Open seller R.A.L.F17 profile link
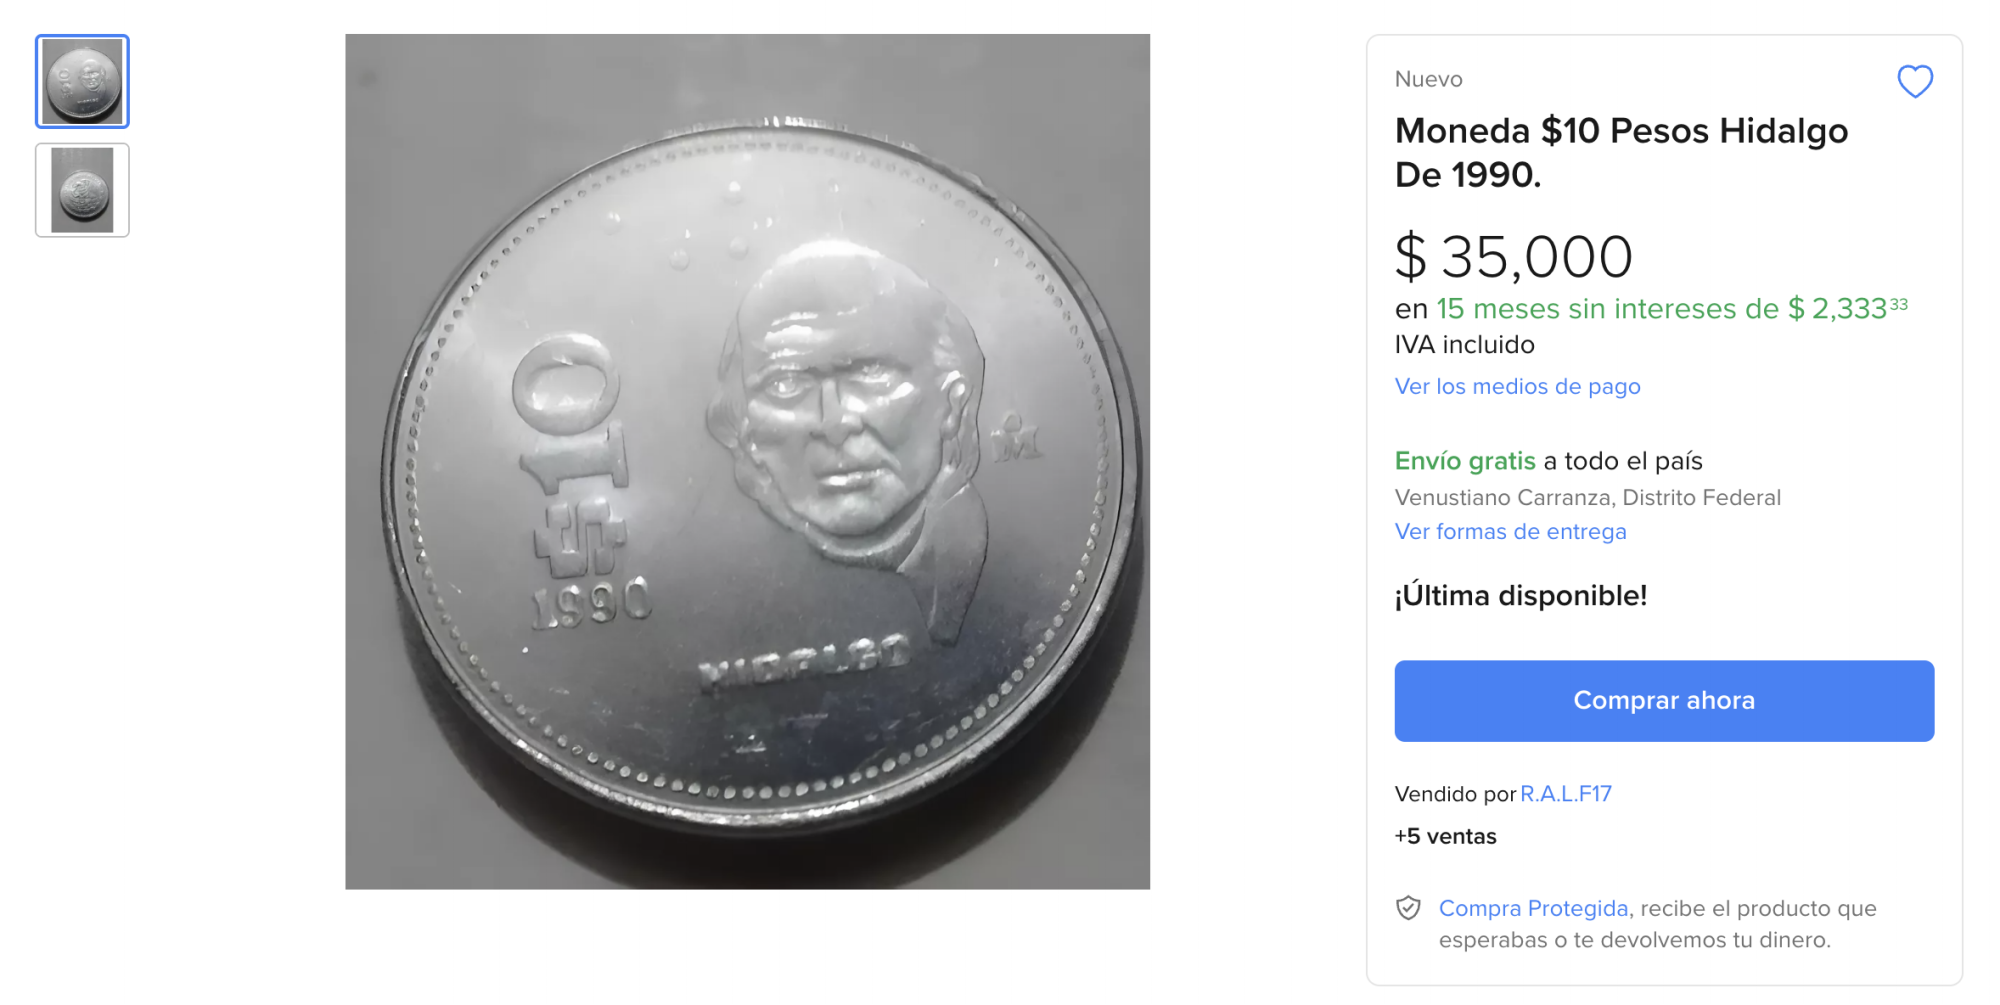 [1566, 794]
